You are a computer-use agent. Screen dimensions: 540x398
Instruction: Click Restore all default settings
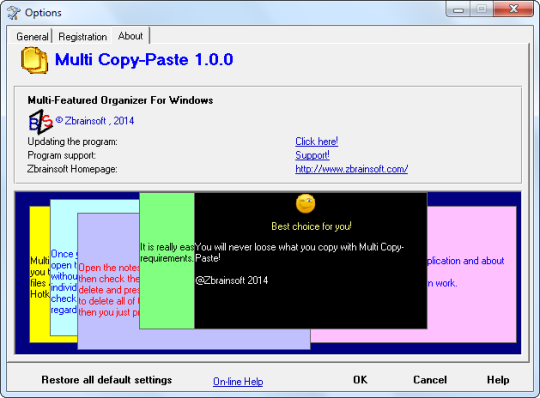click(107, 380)
